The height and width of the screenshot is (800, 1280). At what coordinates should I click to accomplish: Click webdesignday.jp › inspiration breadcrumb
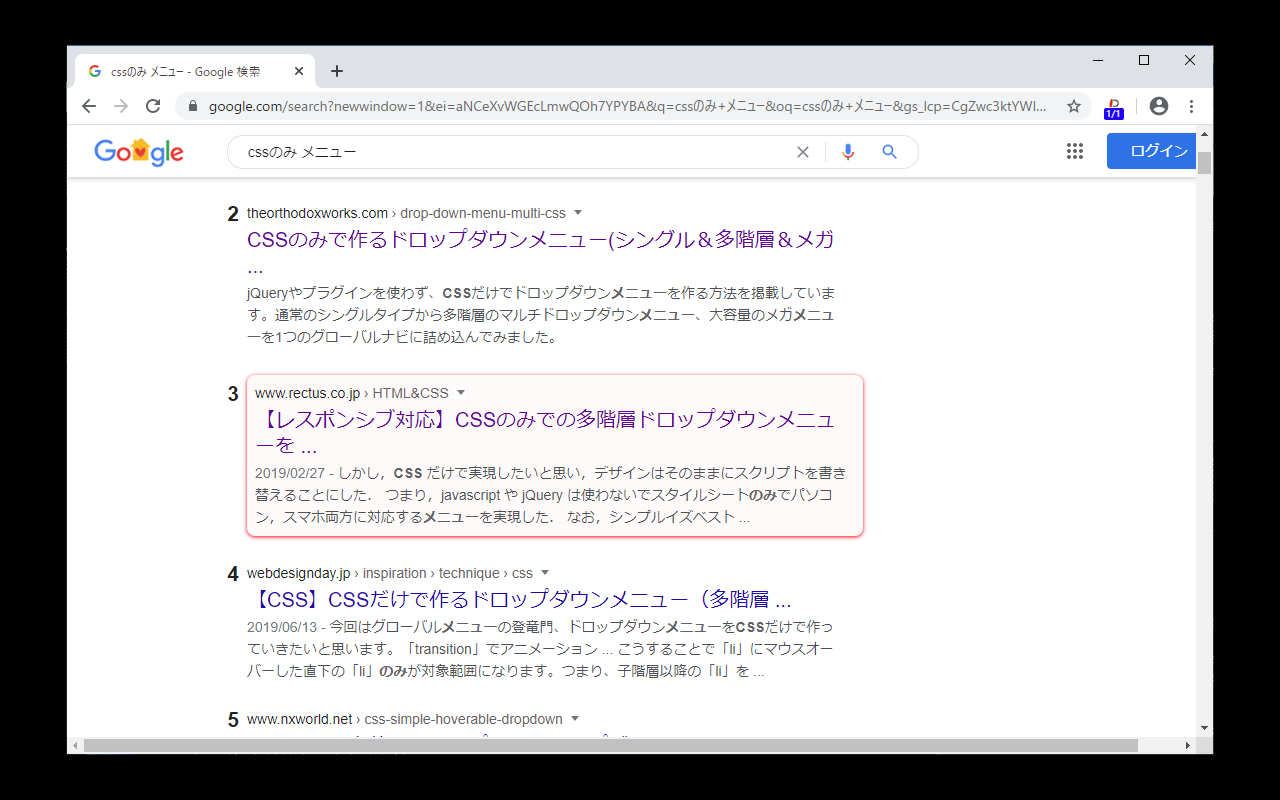coord(390,573)
